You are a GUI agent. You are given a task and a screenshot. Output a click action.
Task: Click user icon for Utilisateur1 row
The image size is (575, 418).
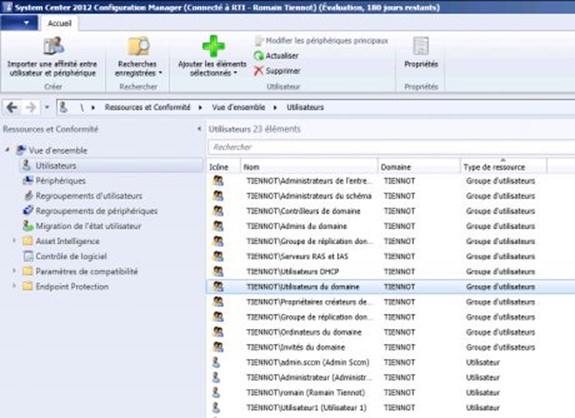[x=216, y=407]
